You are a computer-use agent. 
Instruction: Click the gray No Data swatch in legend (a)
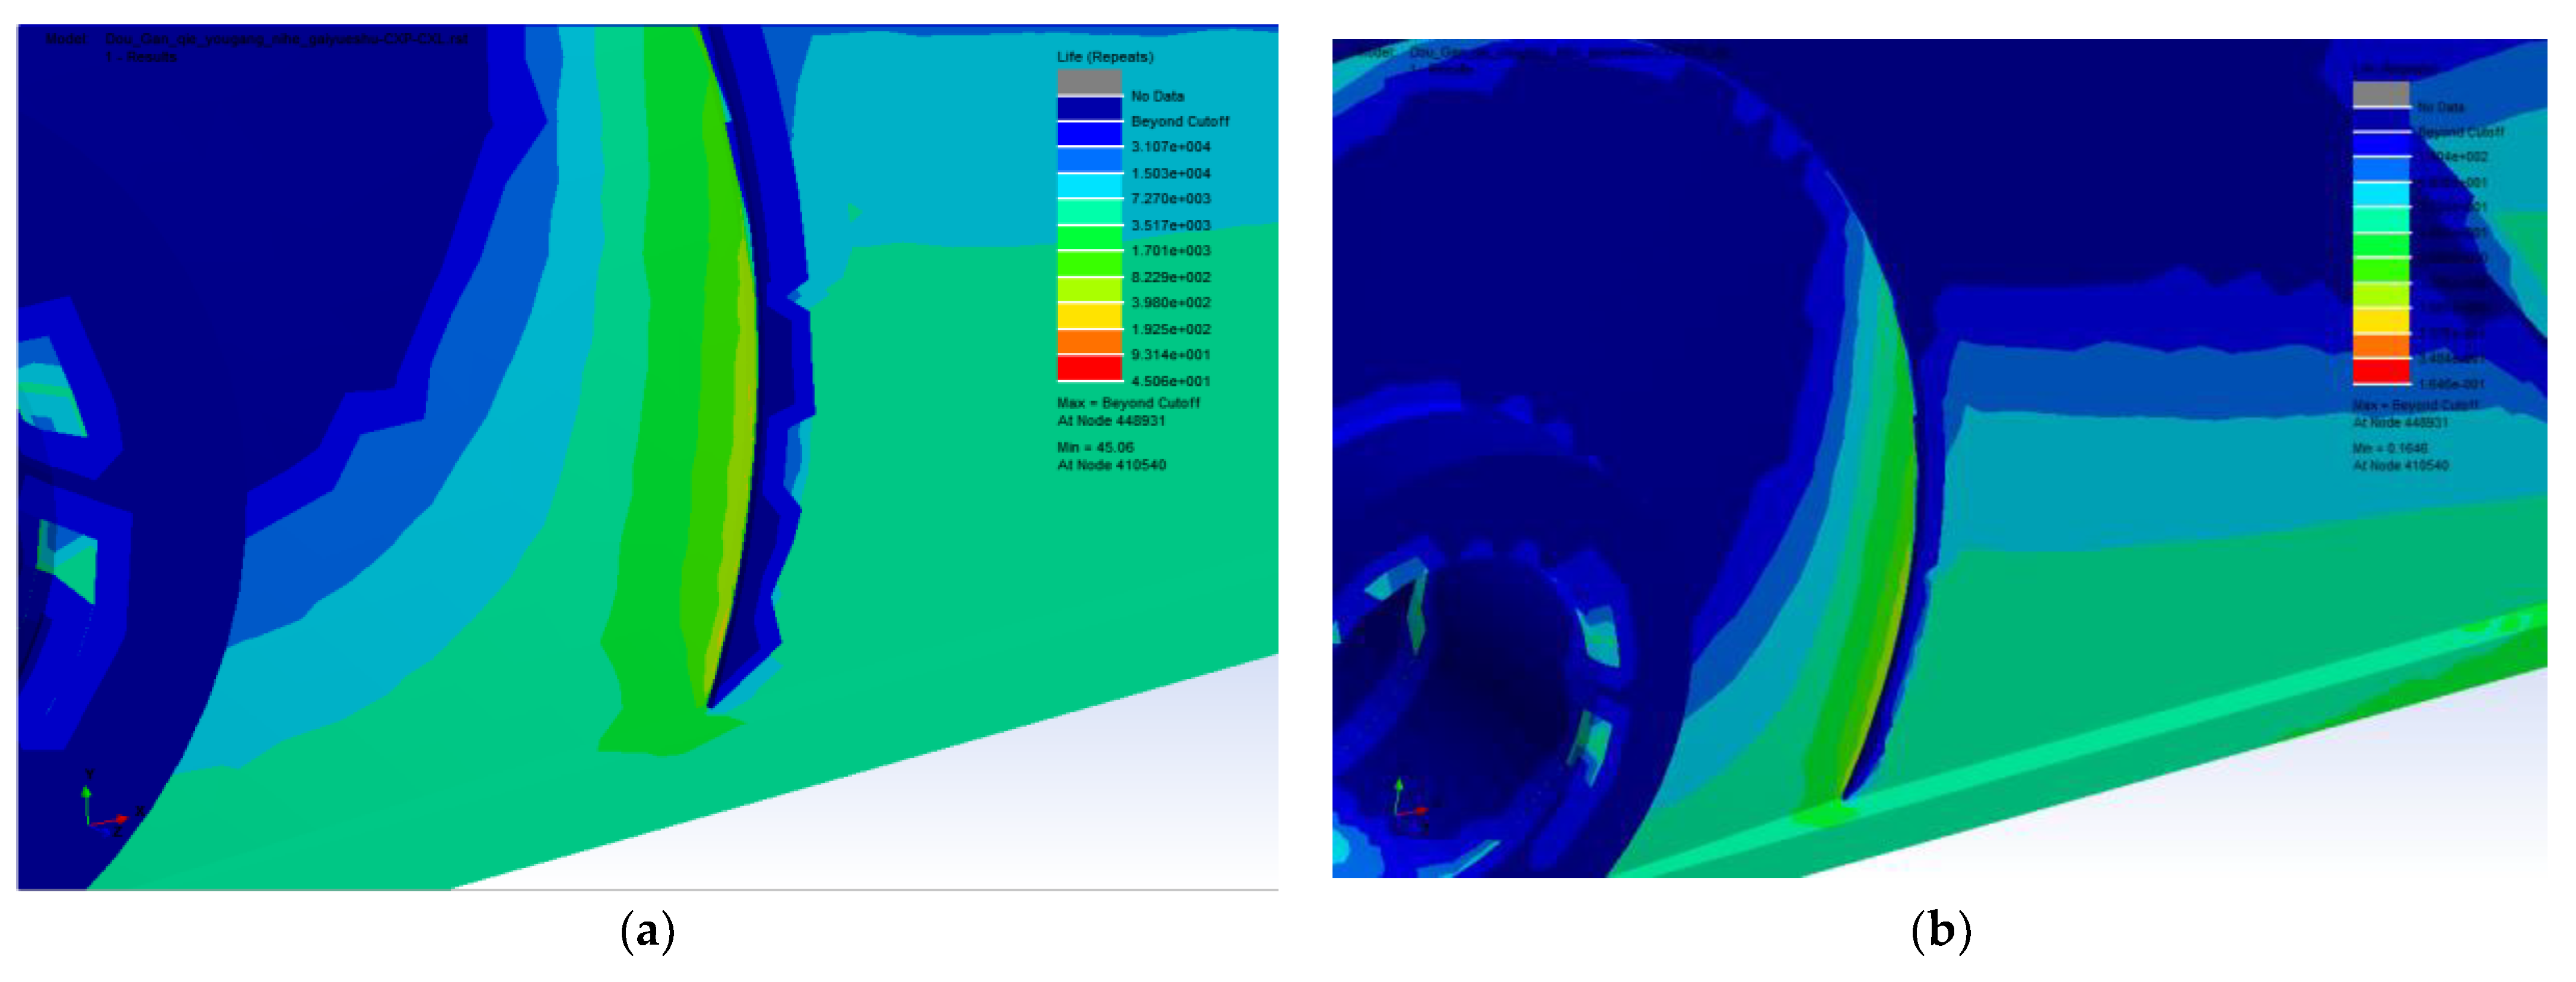coord(1089,81)
